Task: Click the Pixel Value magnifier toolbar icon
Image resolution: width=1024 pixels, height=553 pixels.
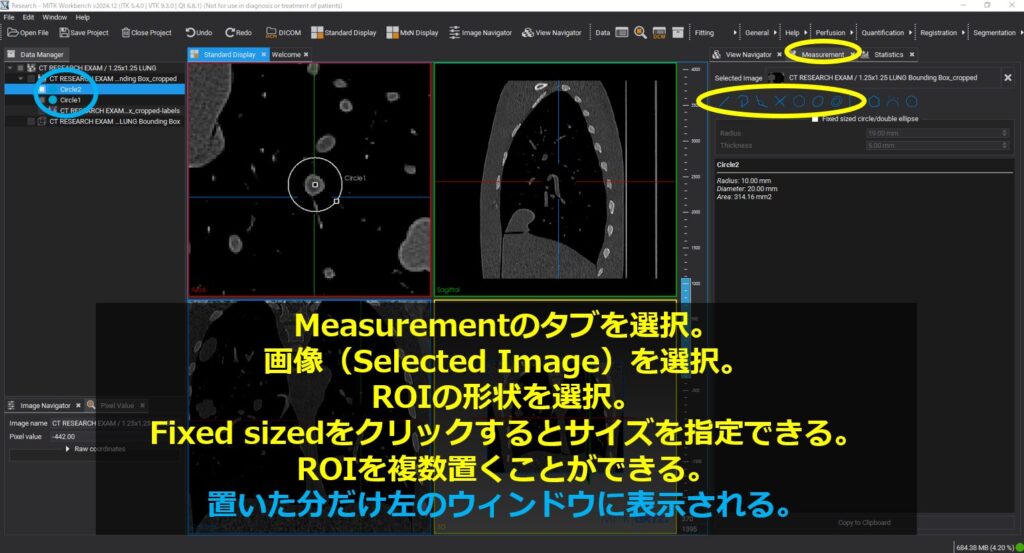Action: tap(640, 32)
